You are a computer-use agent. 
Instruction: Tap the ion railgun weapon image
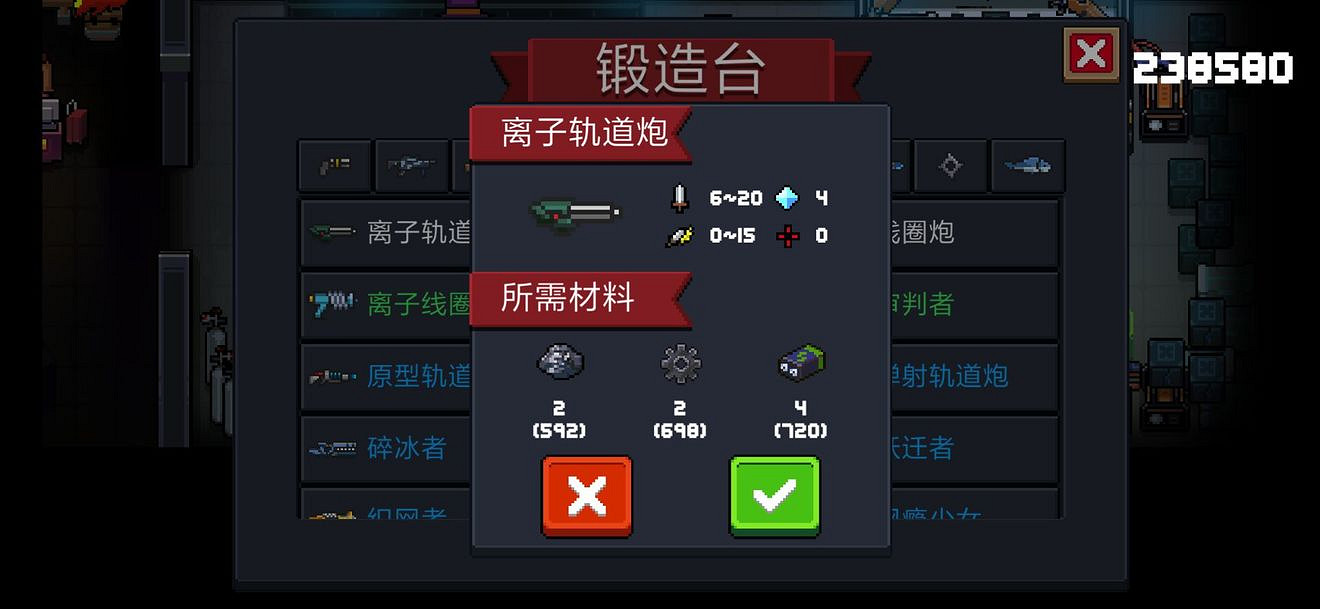(x=574, y=213)
